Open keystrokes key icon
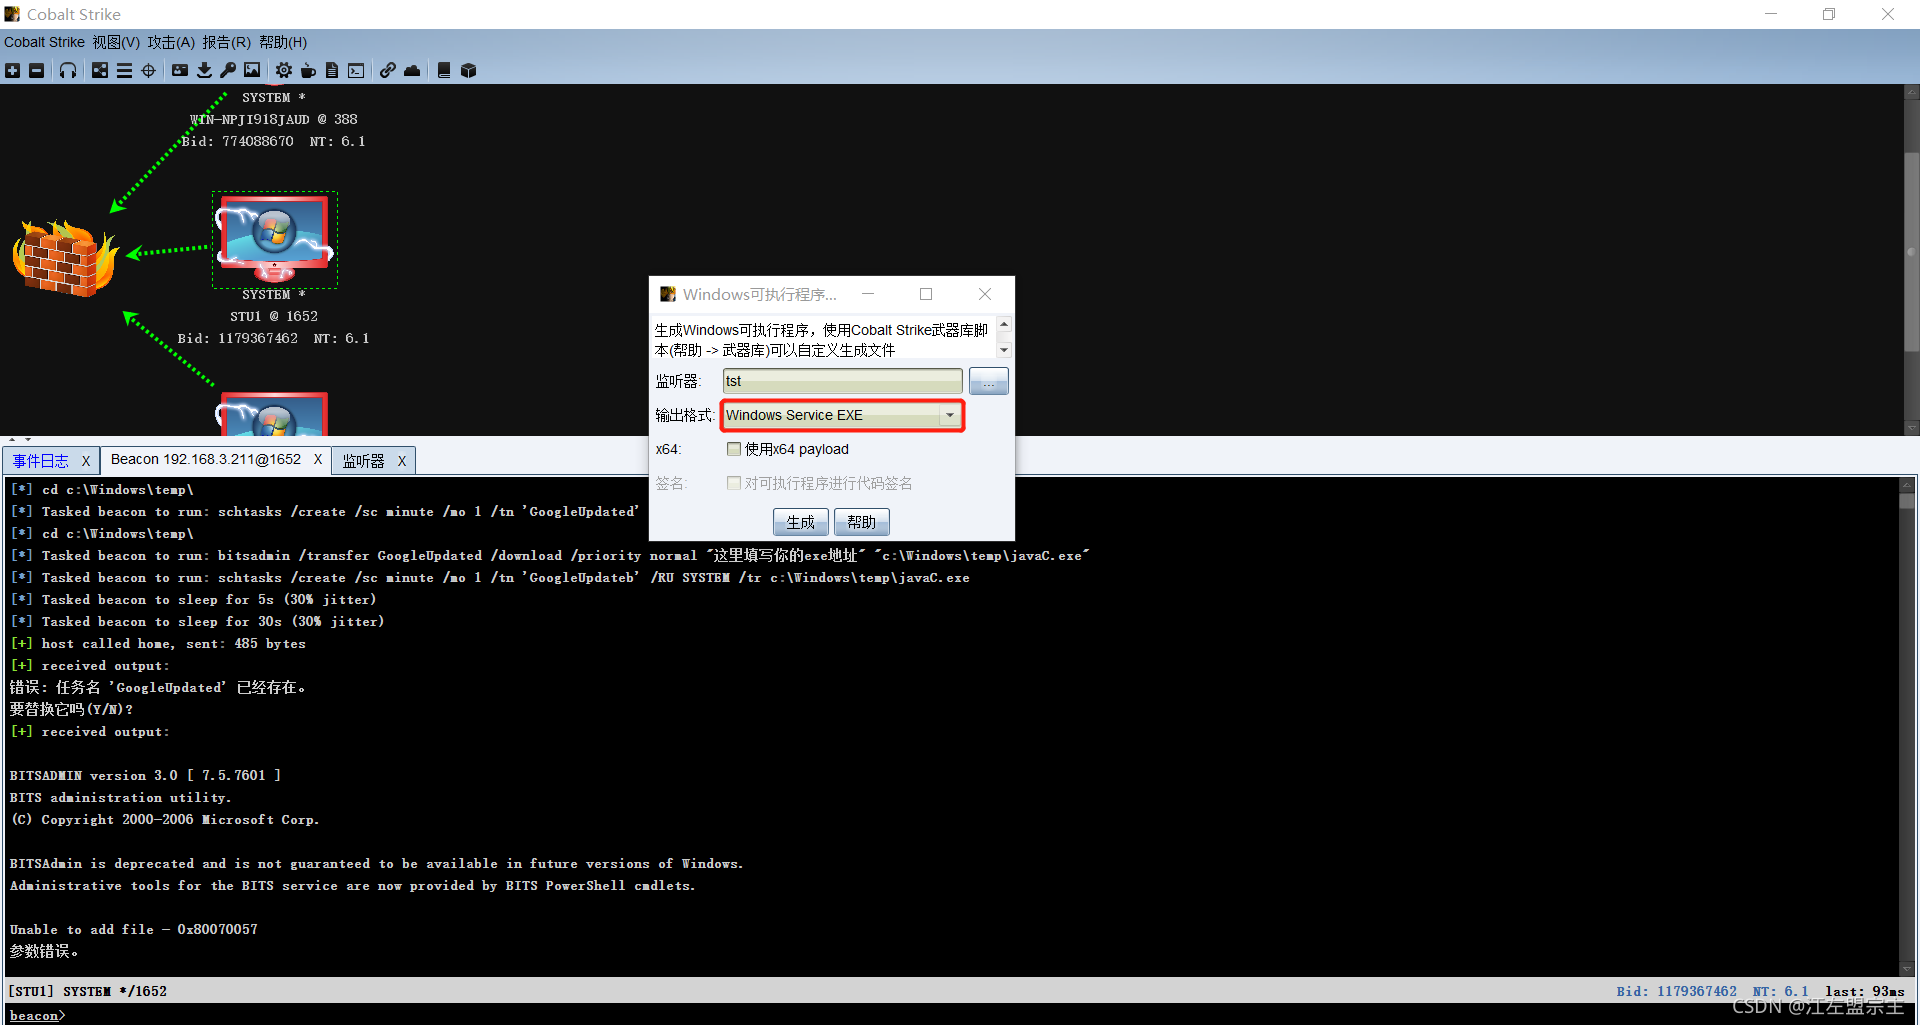1920x1025 pixels. pos(228,70)
